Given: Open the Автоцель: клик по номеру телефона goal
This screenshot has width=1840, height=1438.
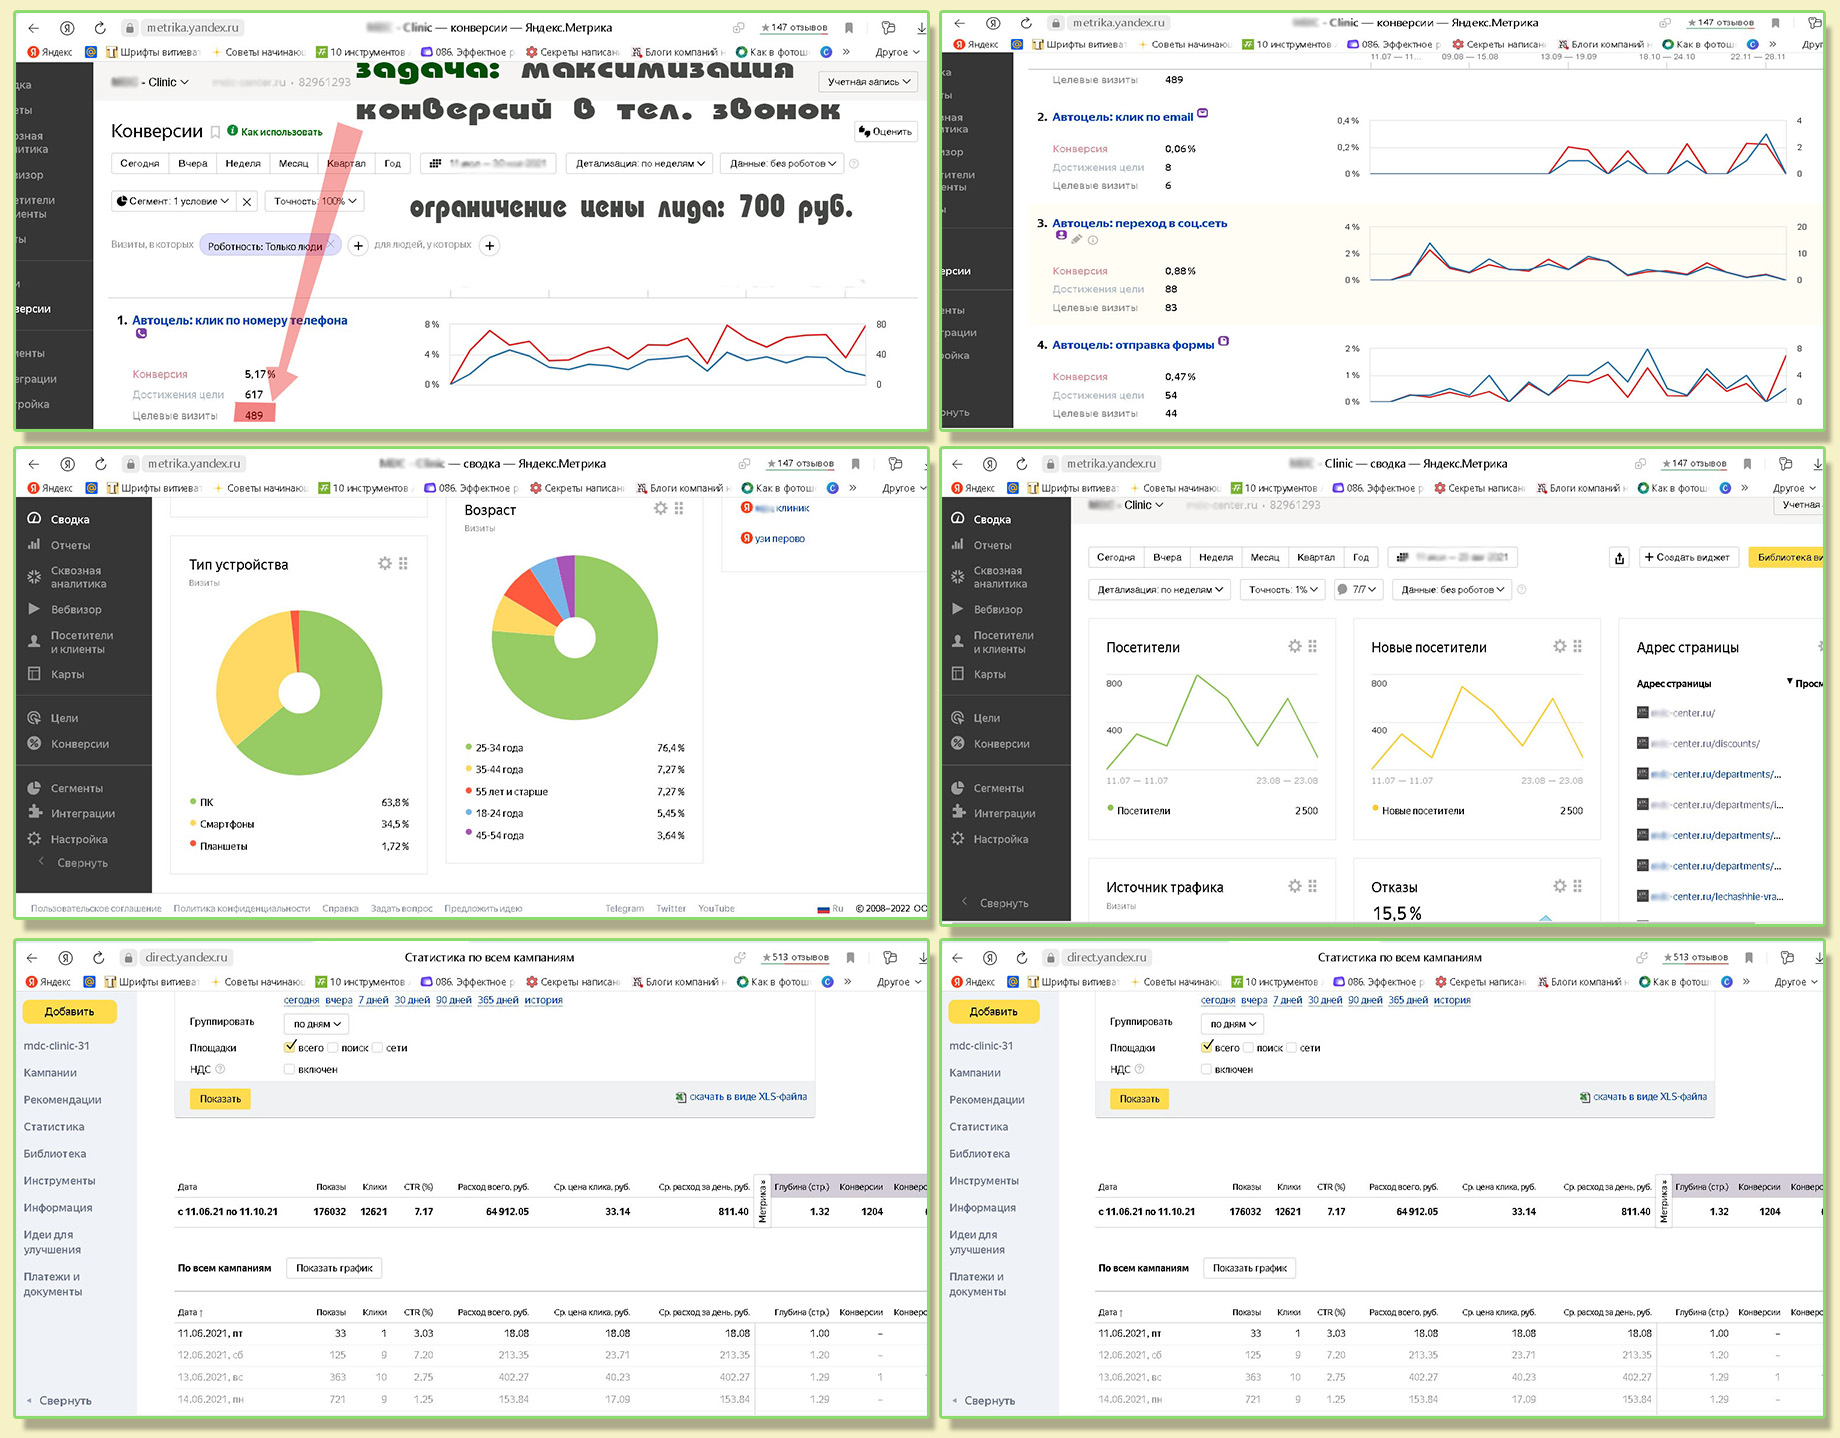Looking at the screenshot, I should 240,320.
